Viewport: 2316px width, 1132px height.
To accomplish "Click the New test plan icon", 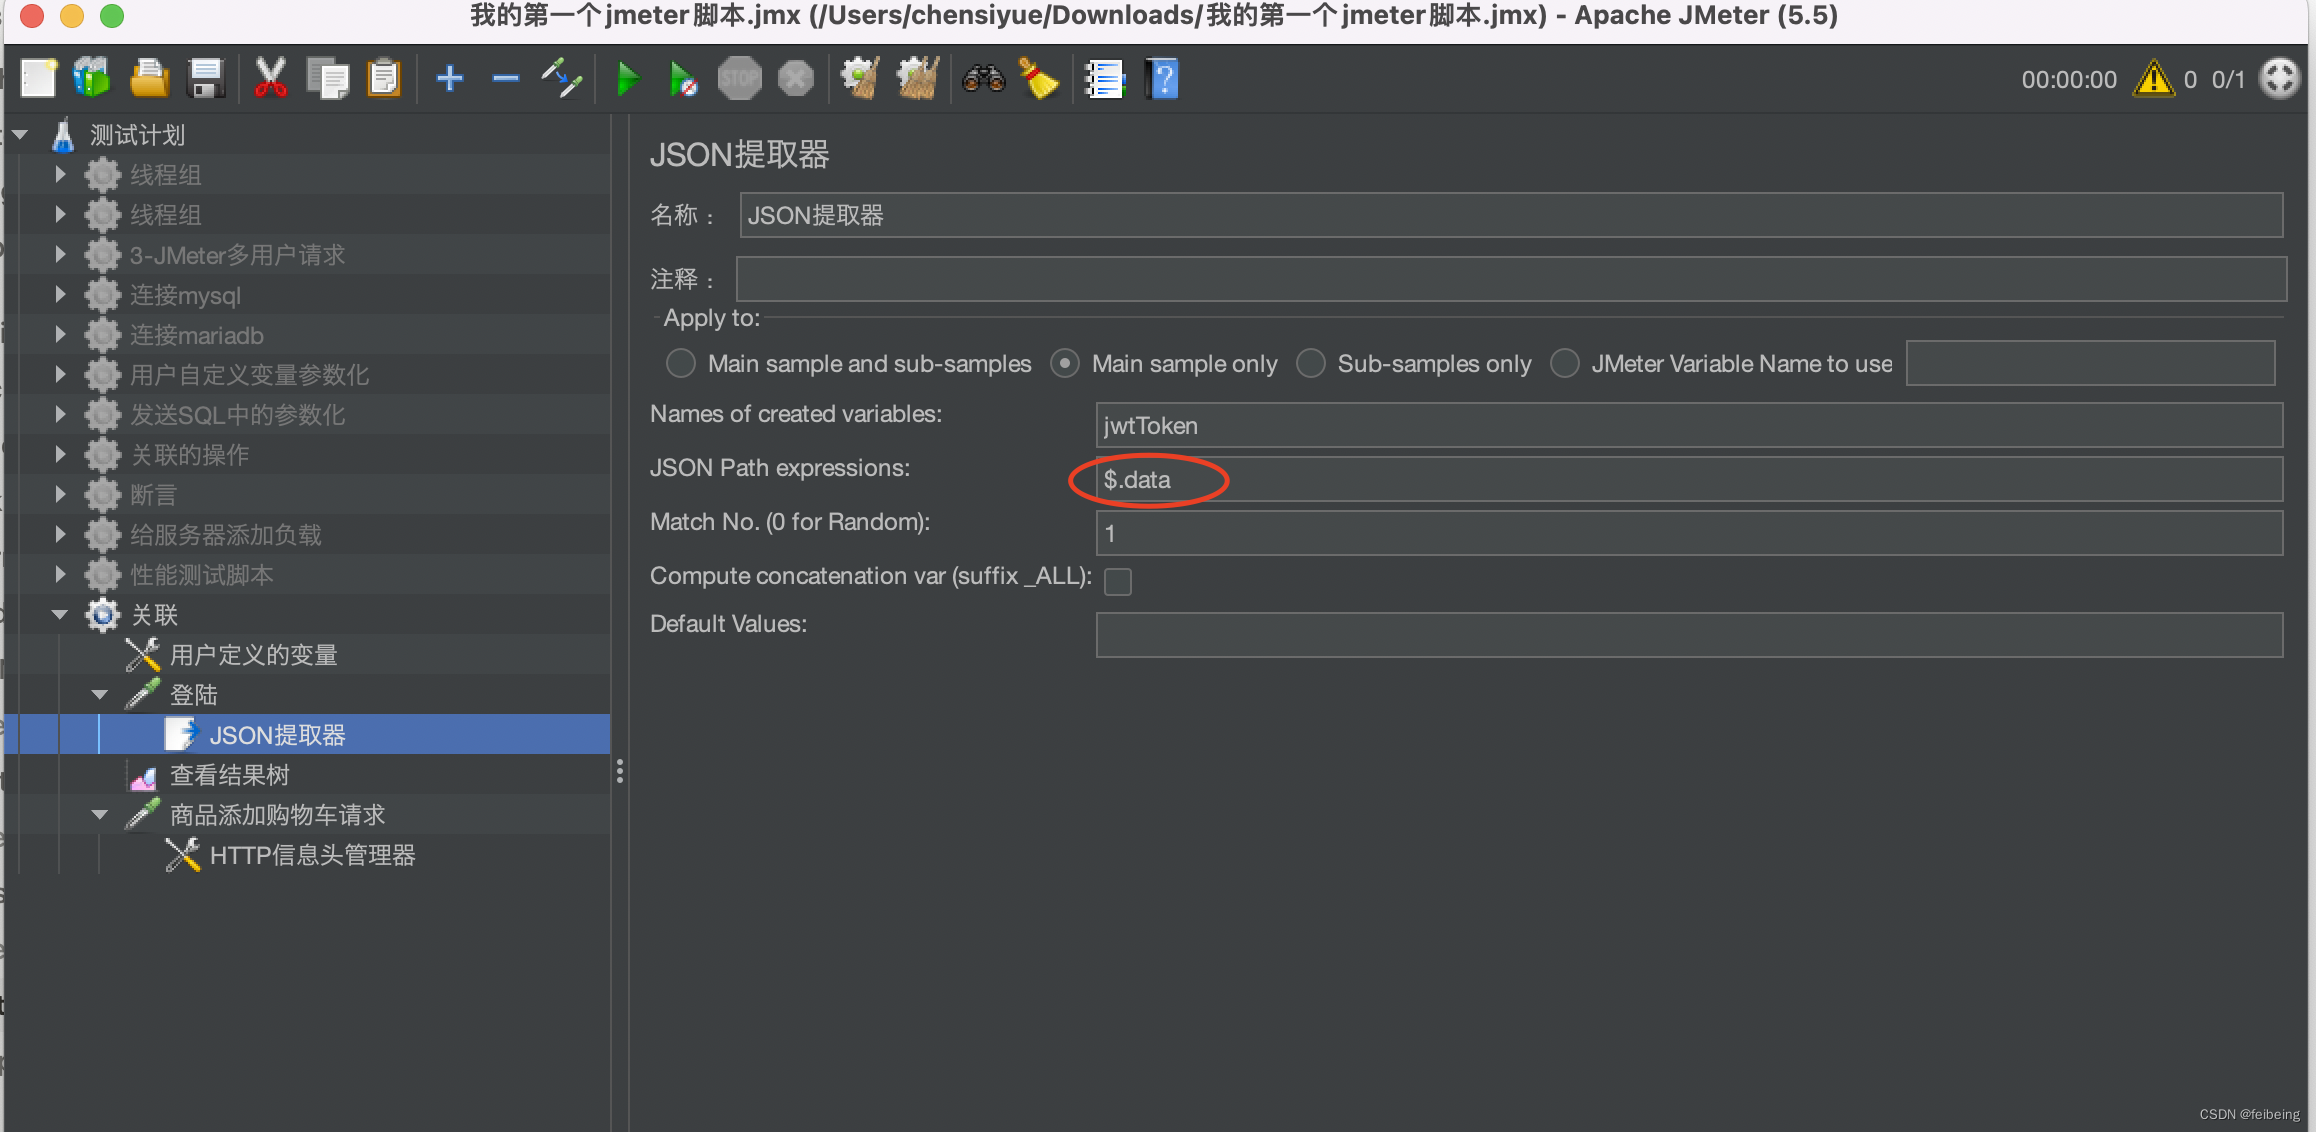I will tap(38, 78).
